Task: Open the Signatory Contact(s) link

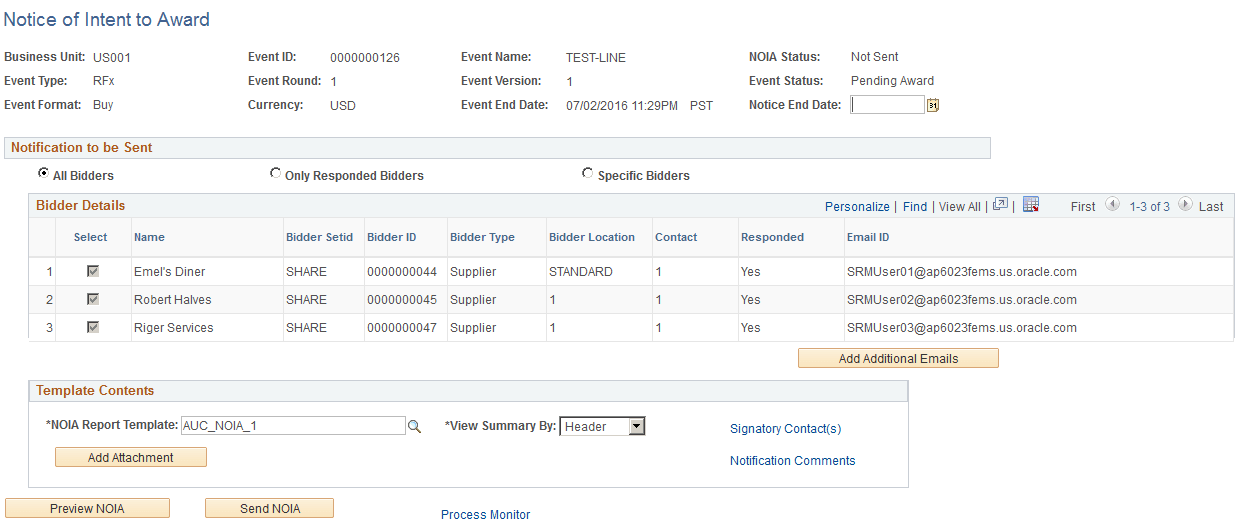Action: (x=785, y=429)
